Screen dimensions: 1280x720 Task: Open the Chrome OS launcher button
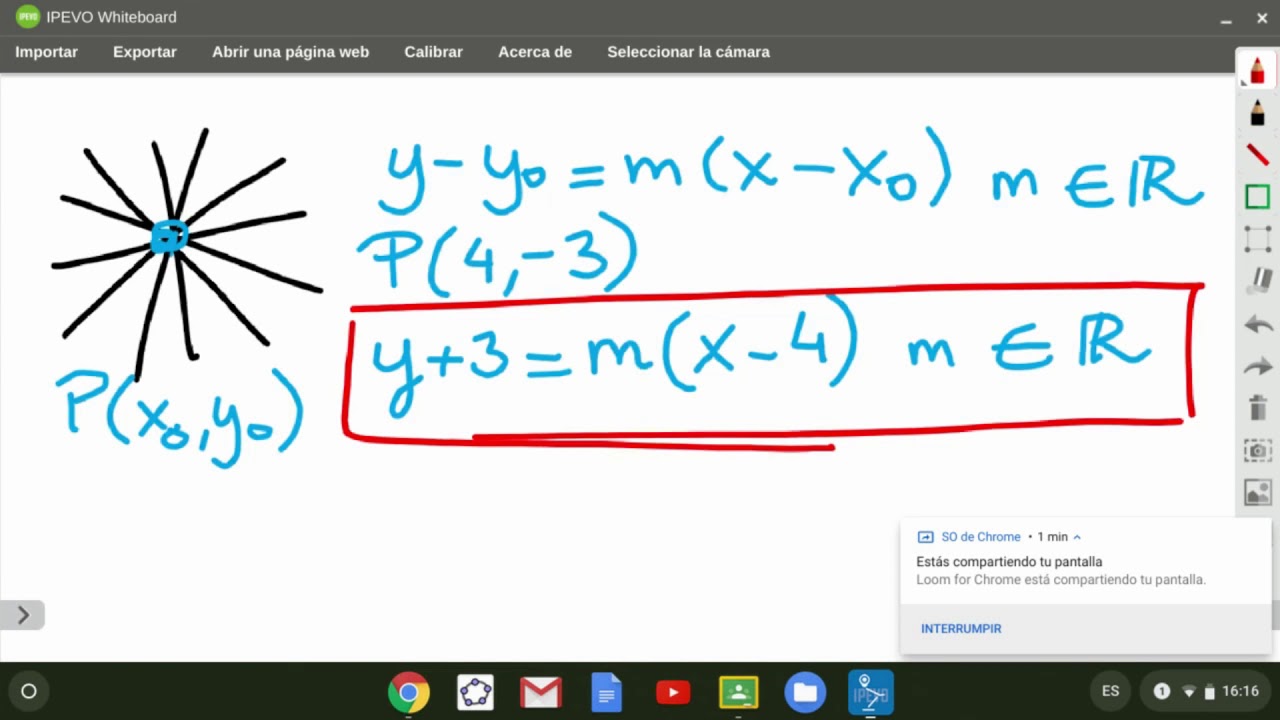(28, 691)
